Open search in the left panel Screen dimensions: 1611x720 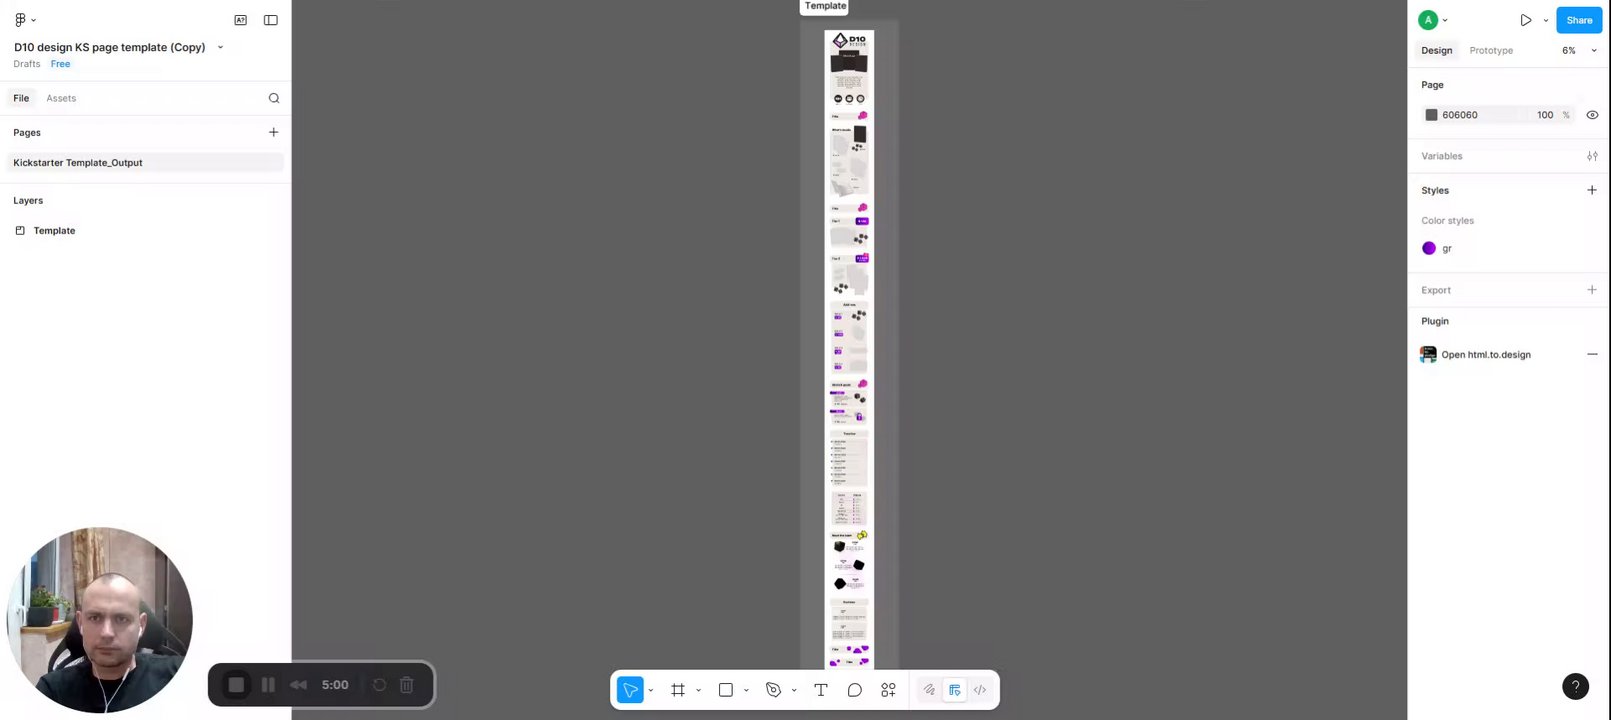[274, 98]
